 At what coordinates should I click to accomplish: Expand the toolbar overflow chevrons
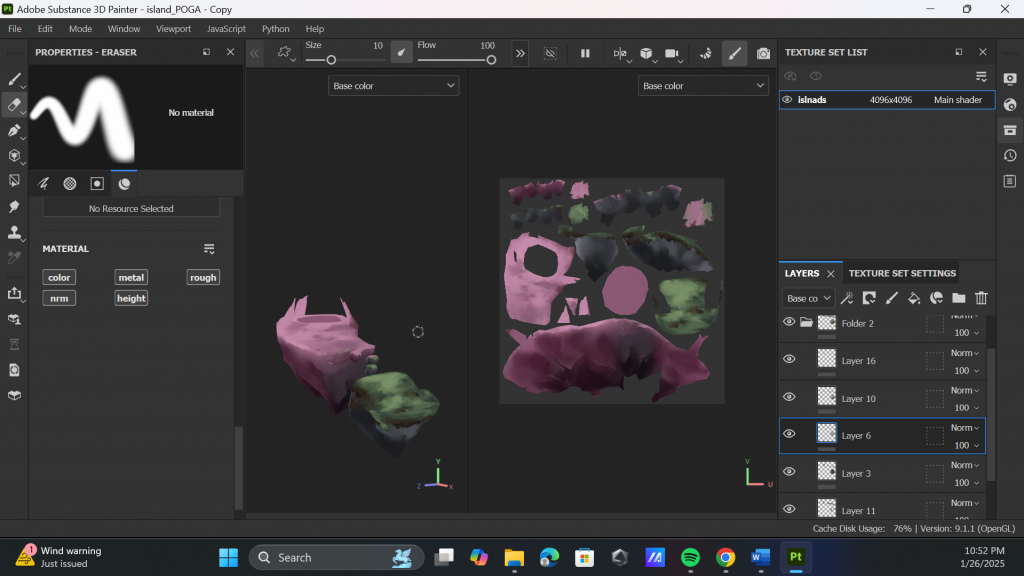[x=520, y=54]
